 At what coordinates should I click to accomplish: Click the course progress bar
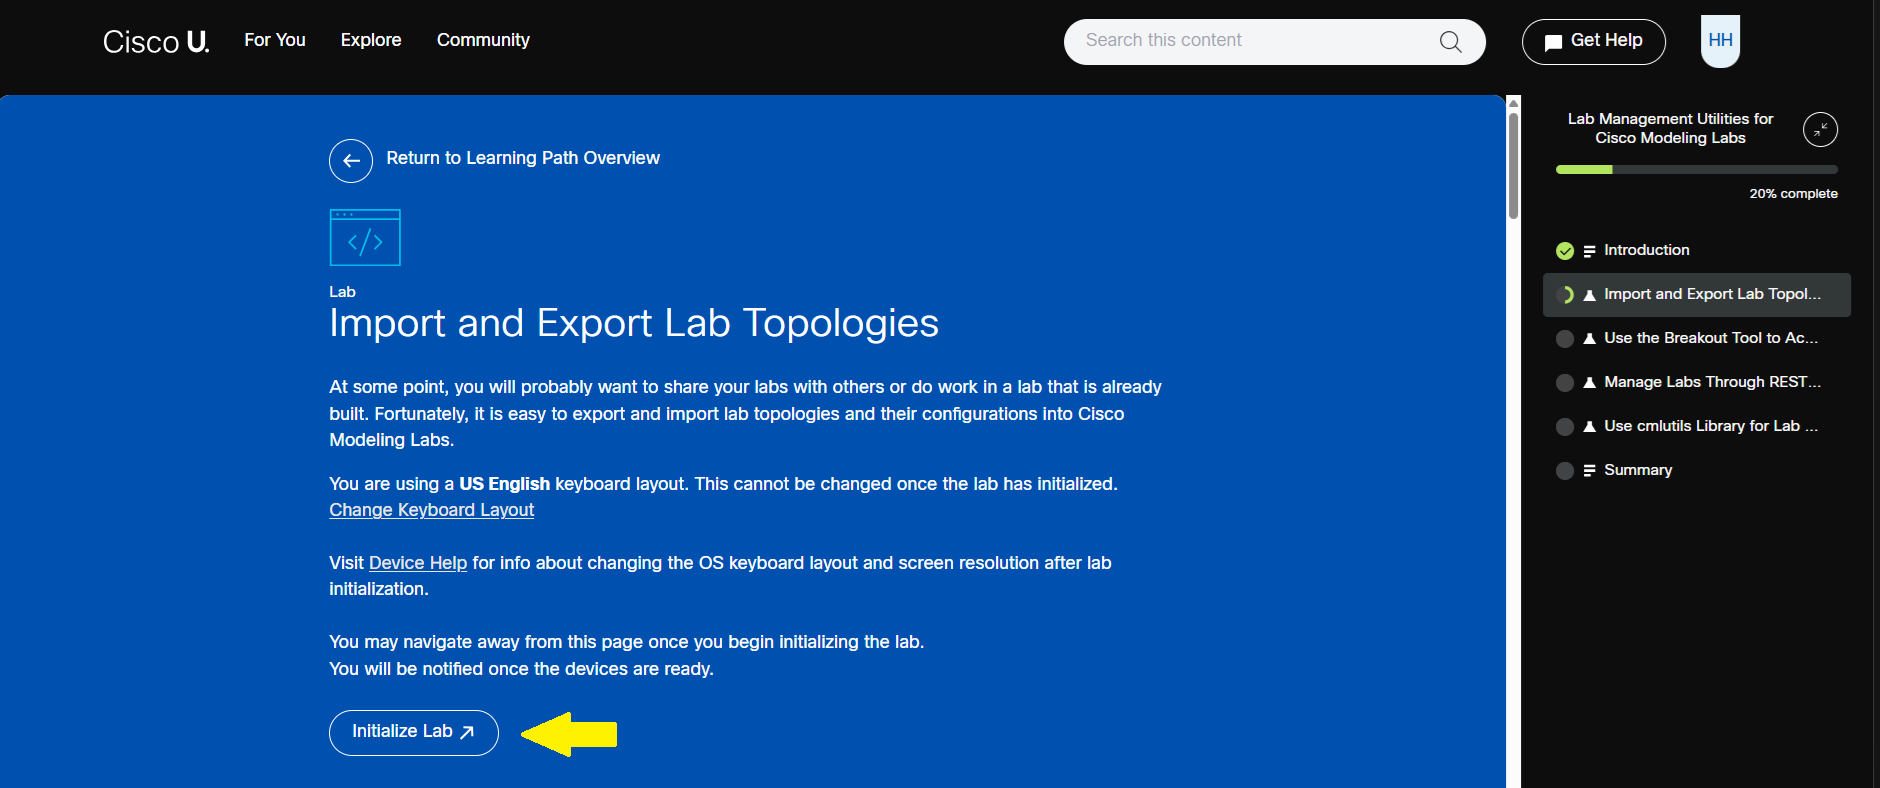1696,170
